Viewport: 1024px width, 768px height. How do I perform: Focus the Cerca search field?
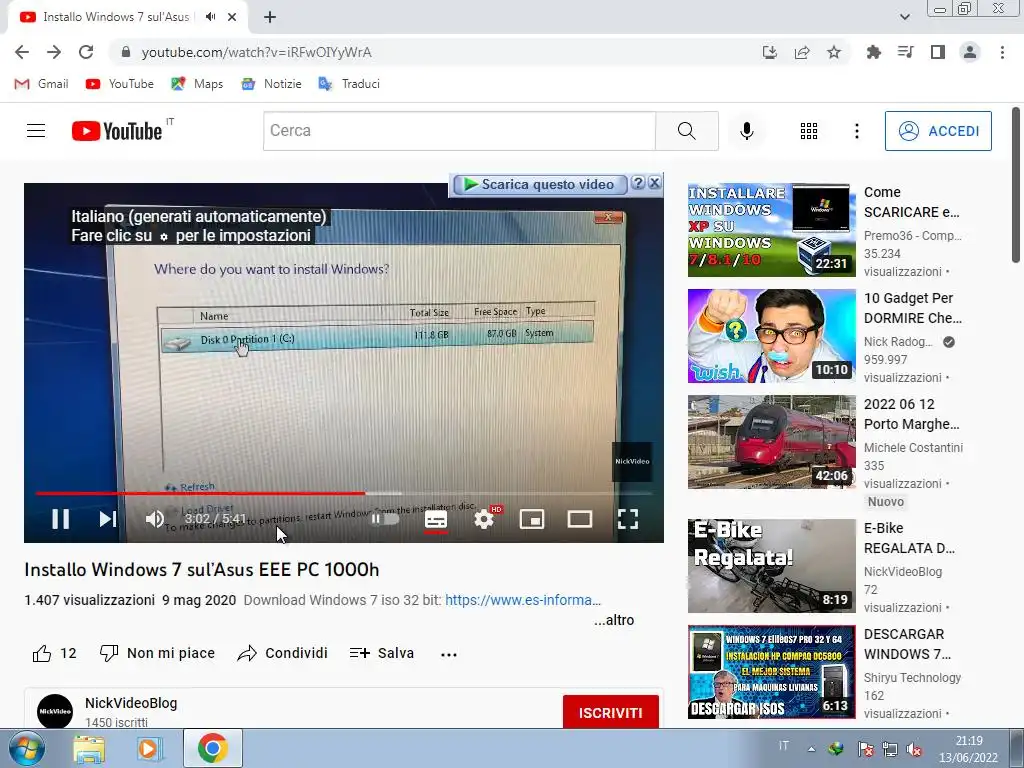click(x=459, y=131)
